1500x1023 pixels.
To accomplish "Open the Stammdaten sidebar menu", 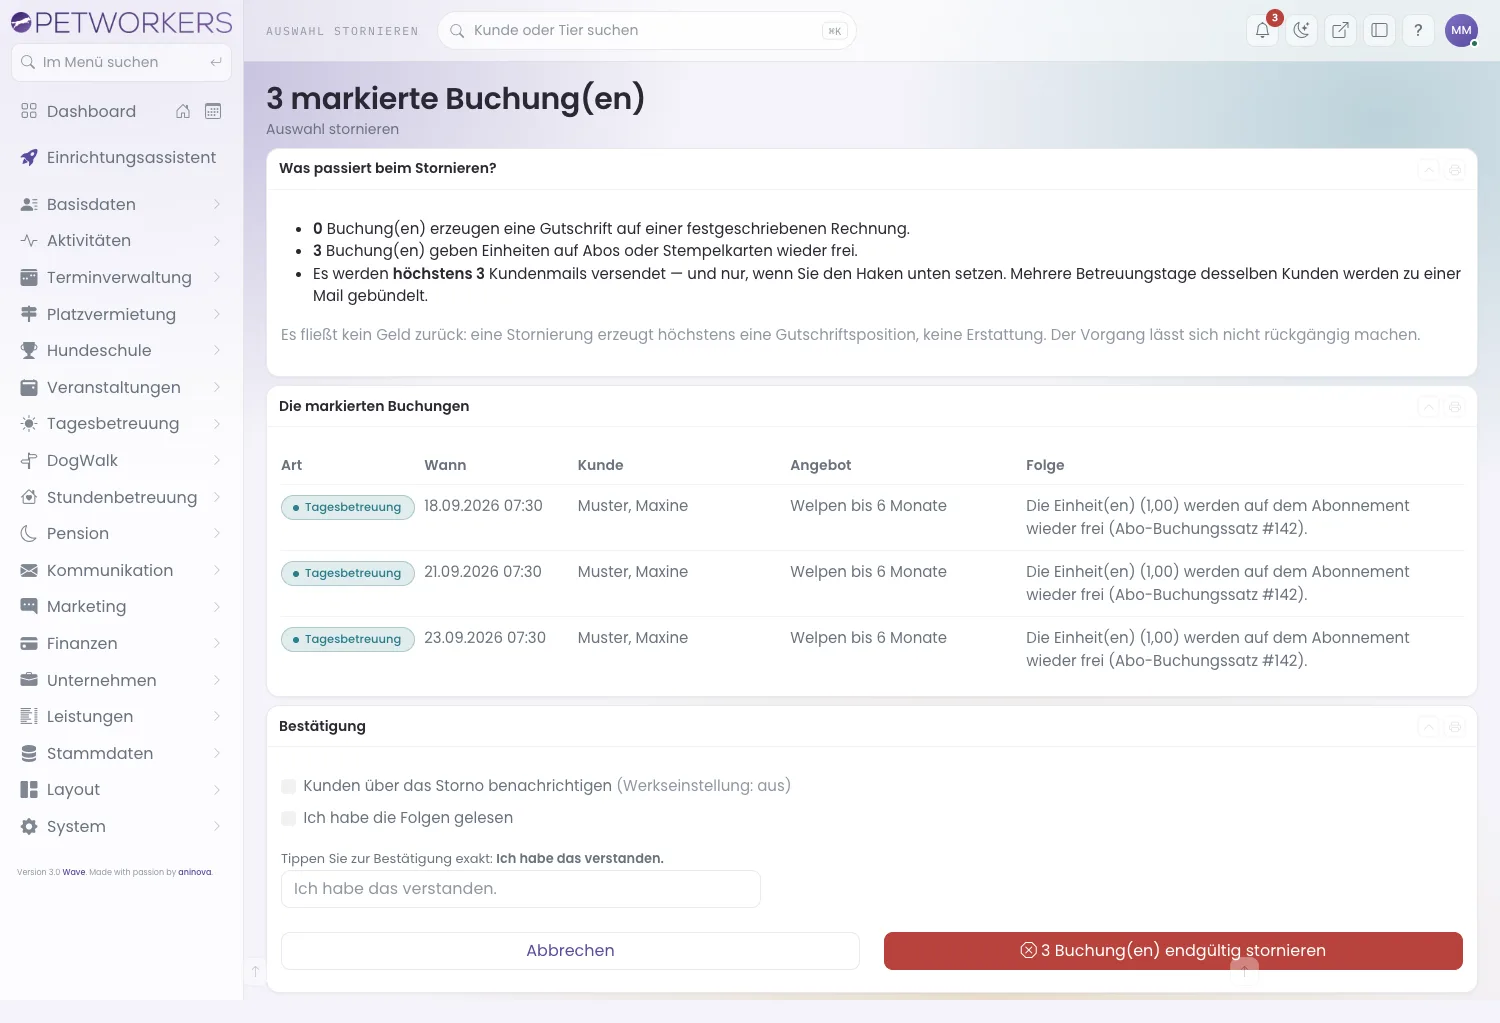I will coord(121,753).
